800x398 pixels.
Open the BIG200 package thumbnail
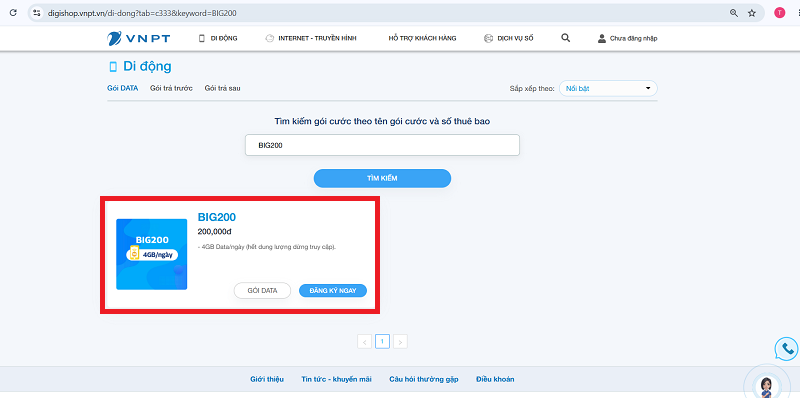click(x=152, y=254)
